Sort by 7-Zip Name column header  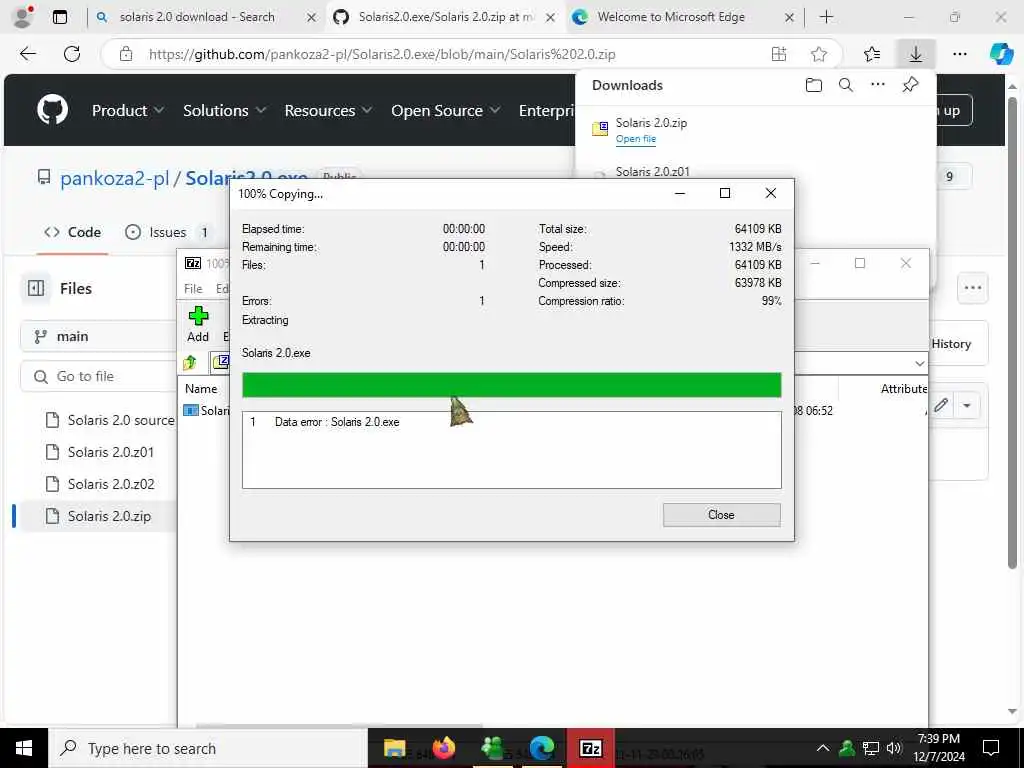201,389
